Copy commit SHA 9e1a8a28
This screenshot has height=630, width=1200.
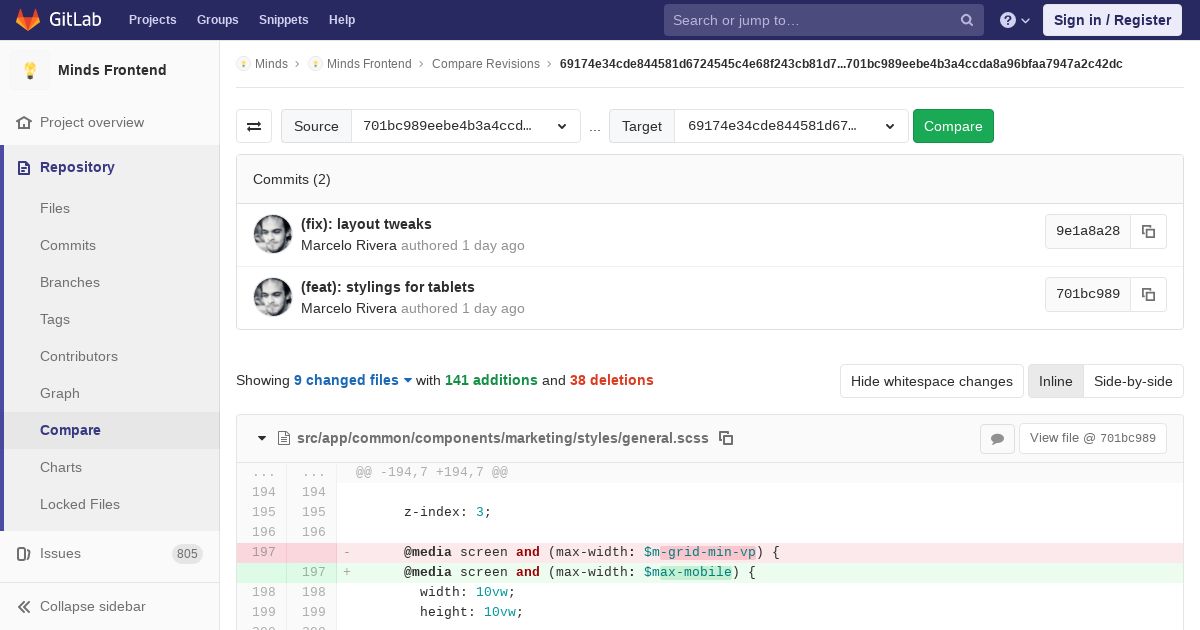[1148, 231]
